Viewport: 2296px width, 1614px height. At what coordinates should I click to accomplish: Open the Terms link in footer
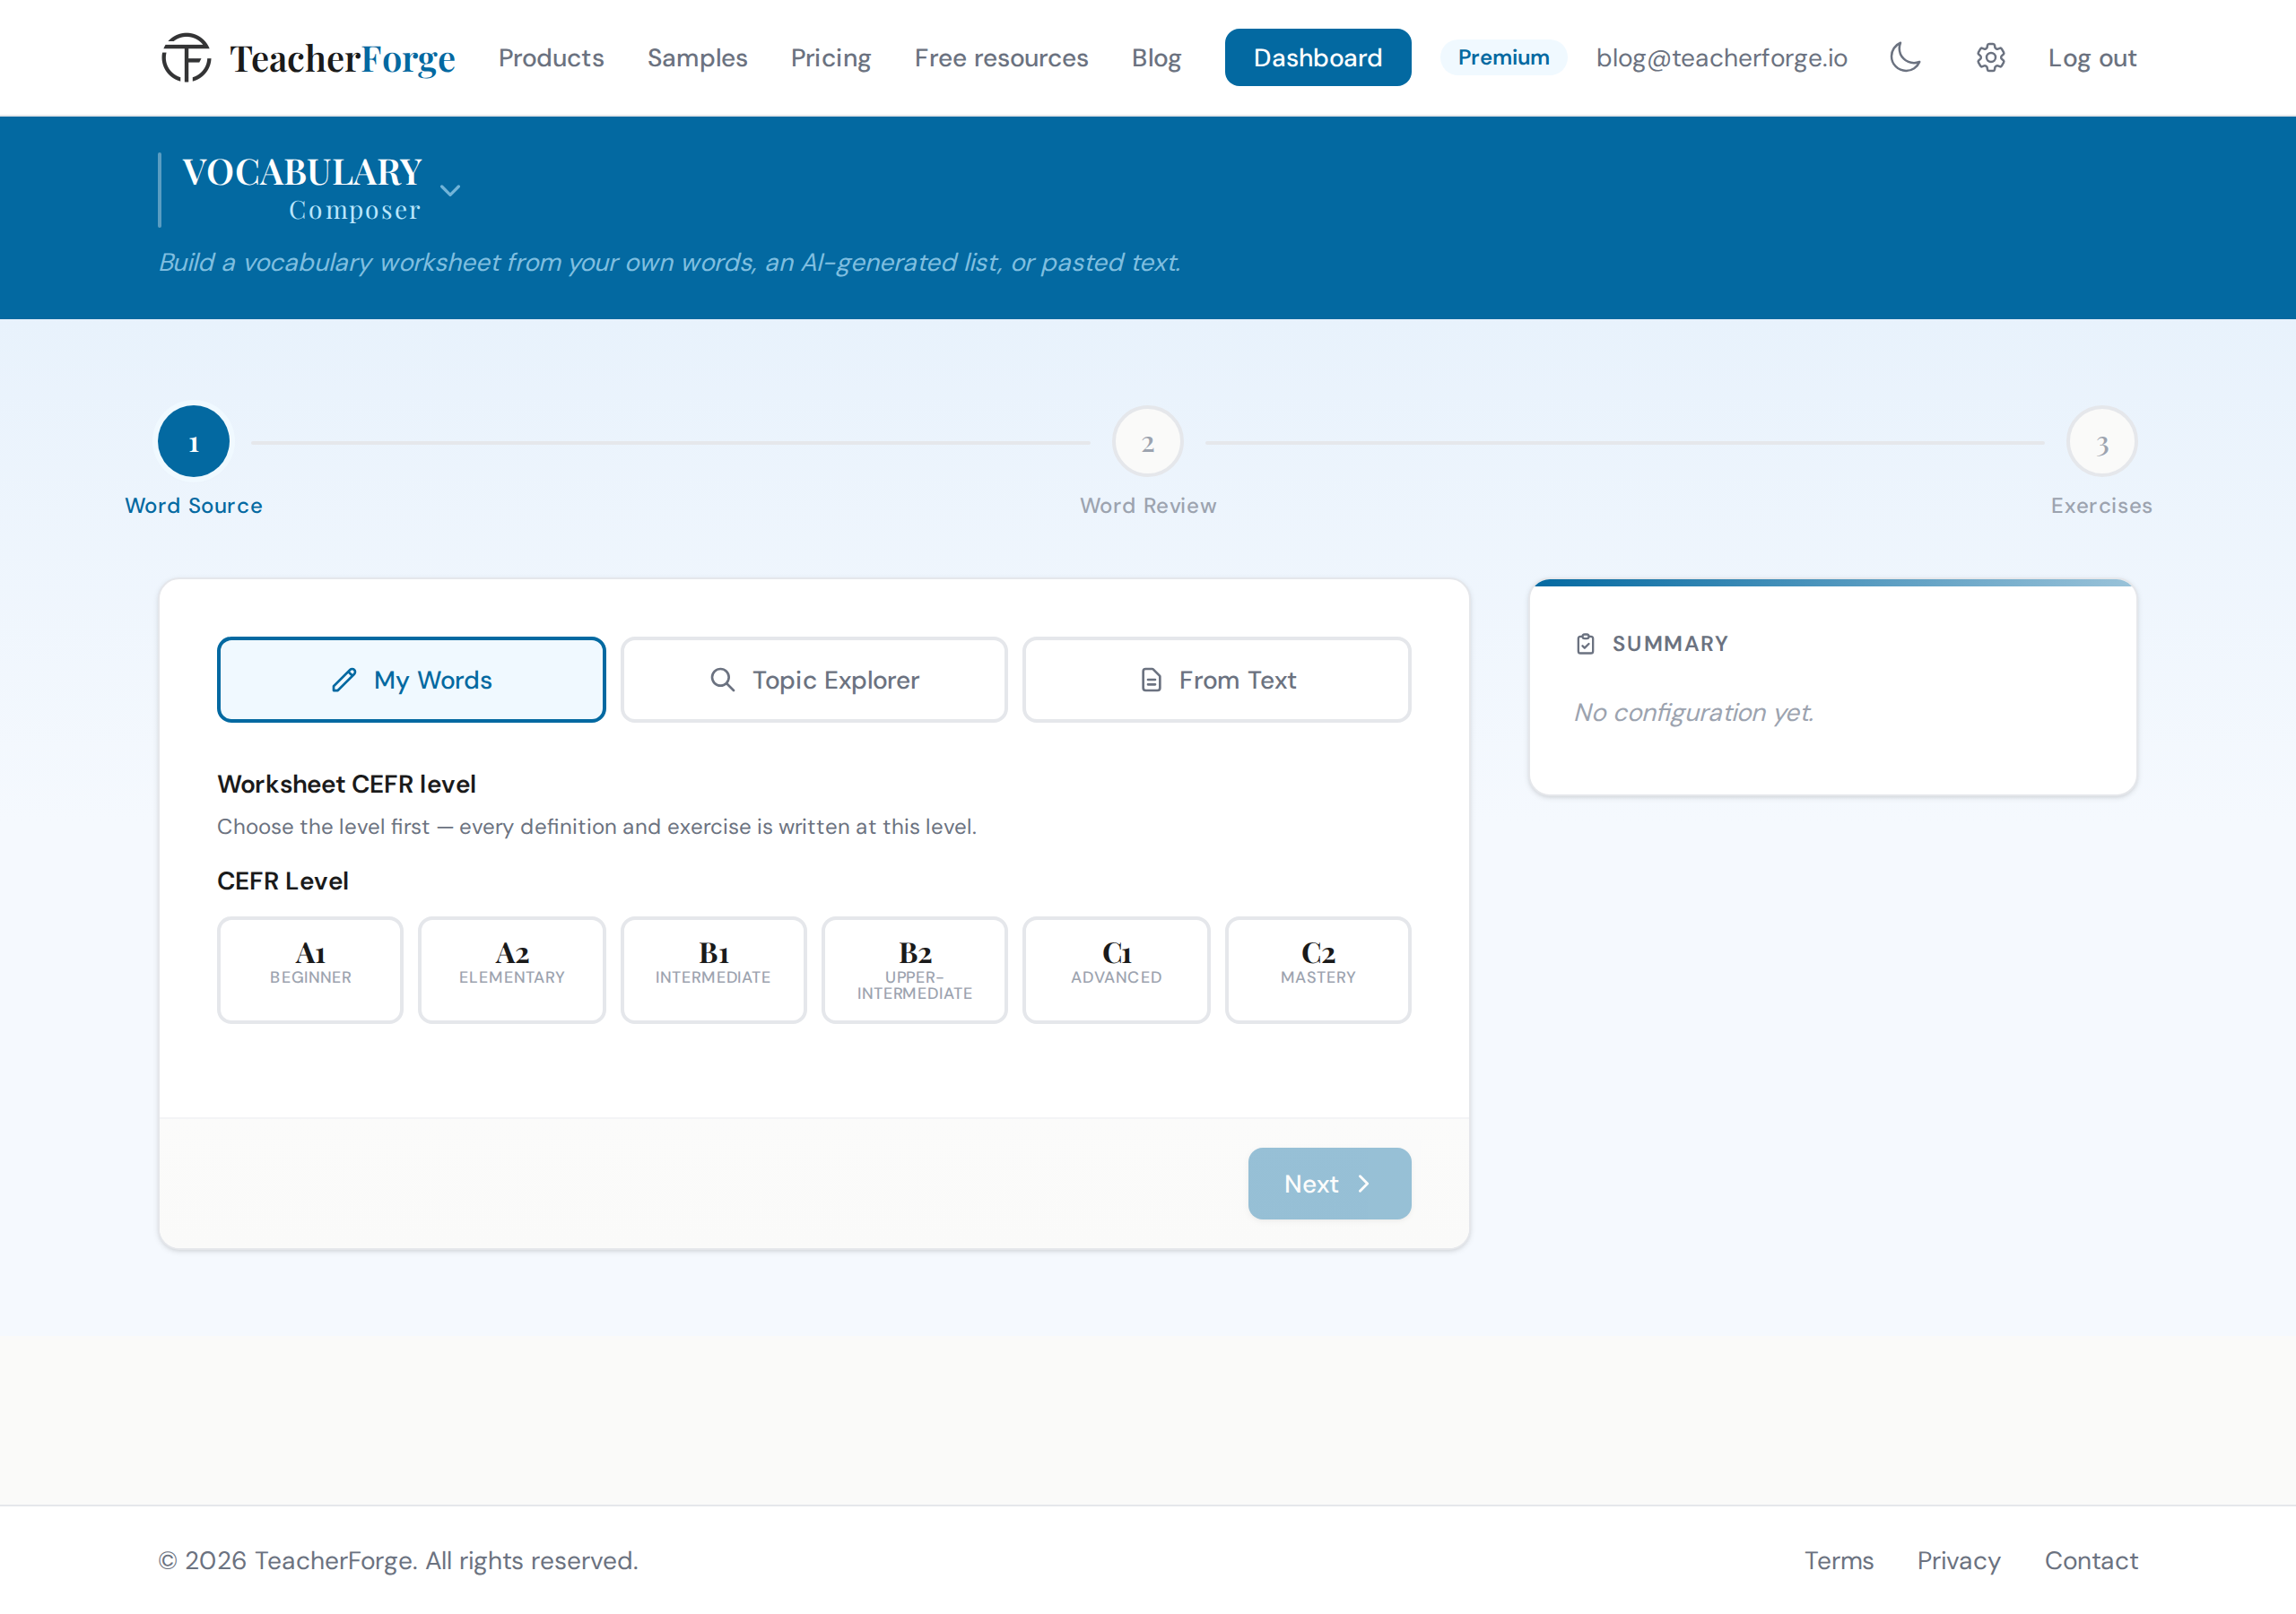click(x=1838, y=1560)
